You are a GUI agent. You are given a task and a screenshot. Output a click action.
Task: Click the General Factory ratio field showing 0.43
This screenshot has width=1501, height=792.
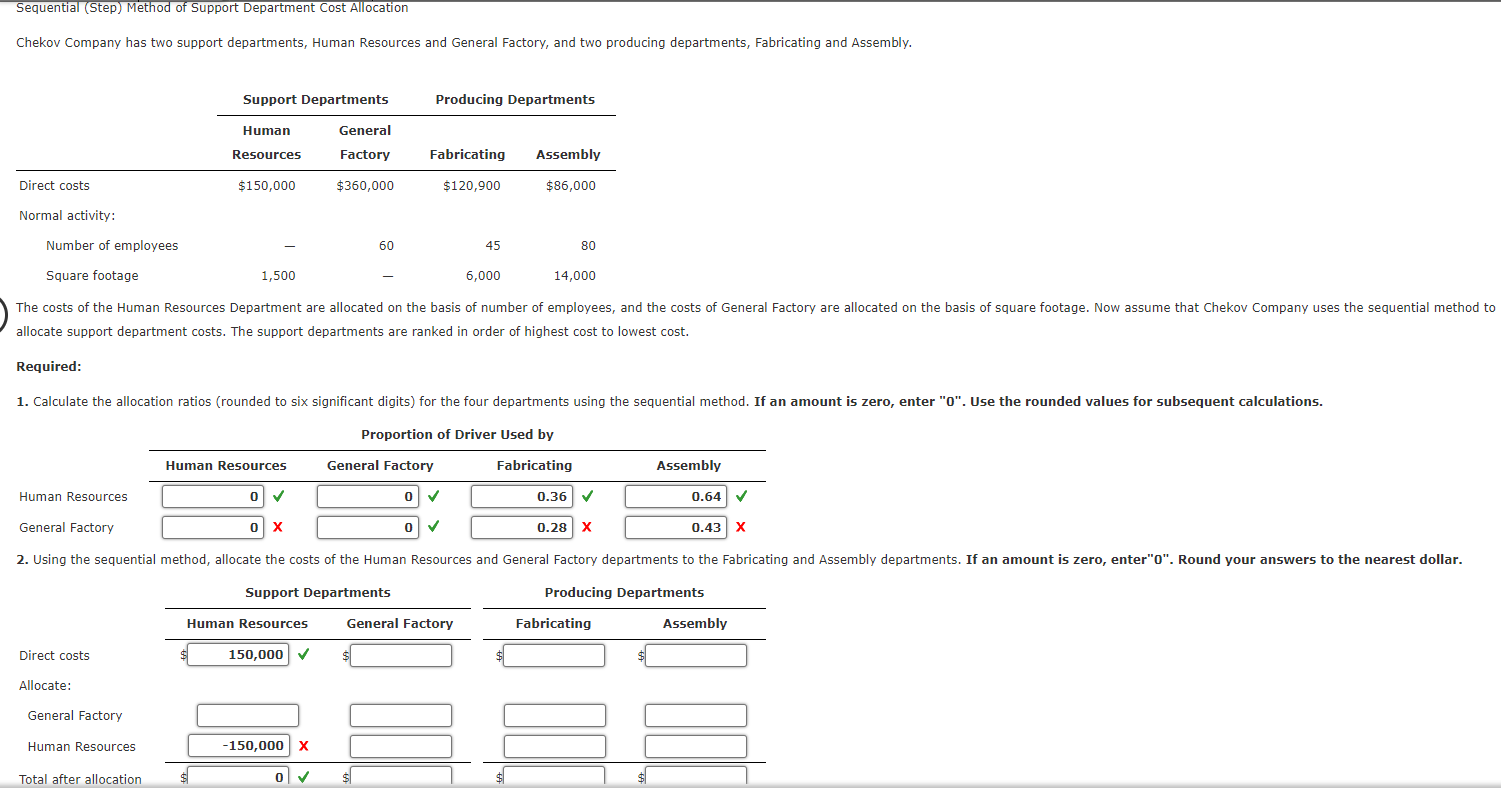tap(675, 527)
